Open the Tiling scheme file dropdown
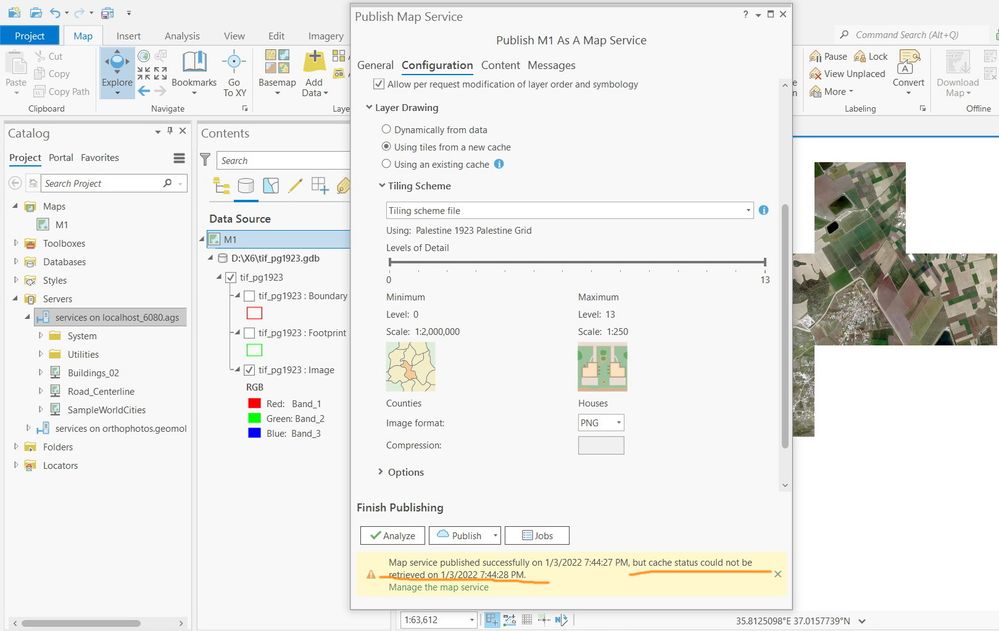The width and height of the screenshot is (999, 631). coord(570,210)
